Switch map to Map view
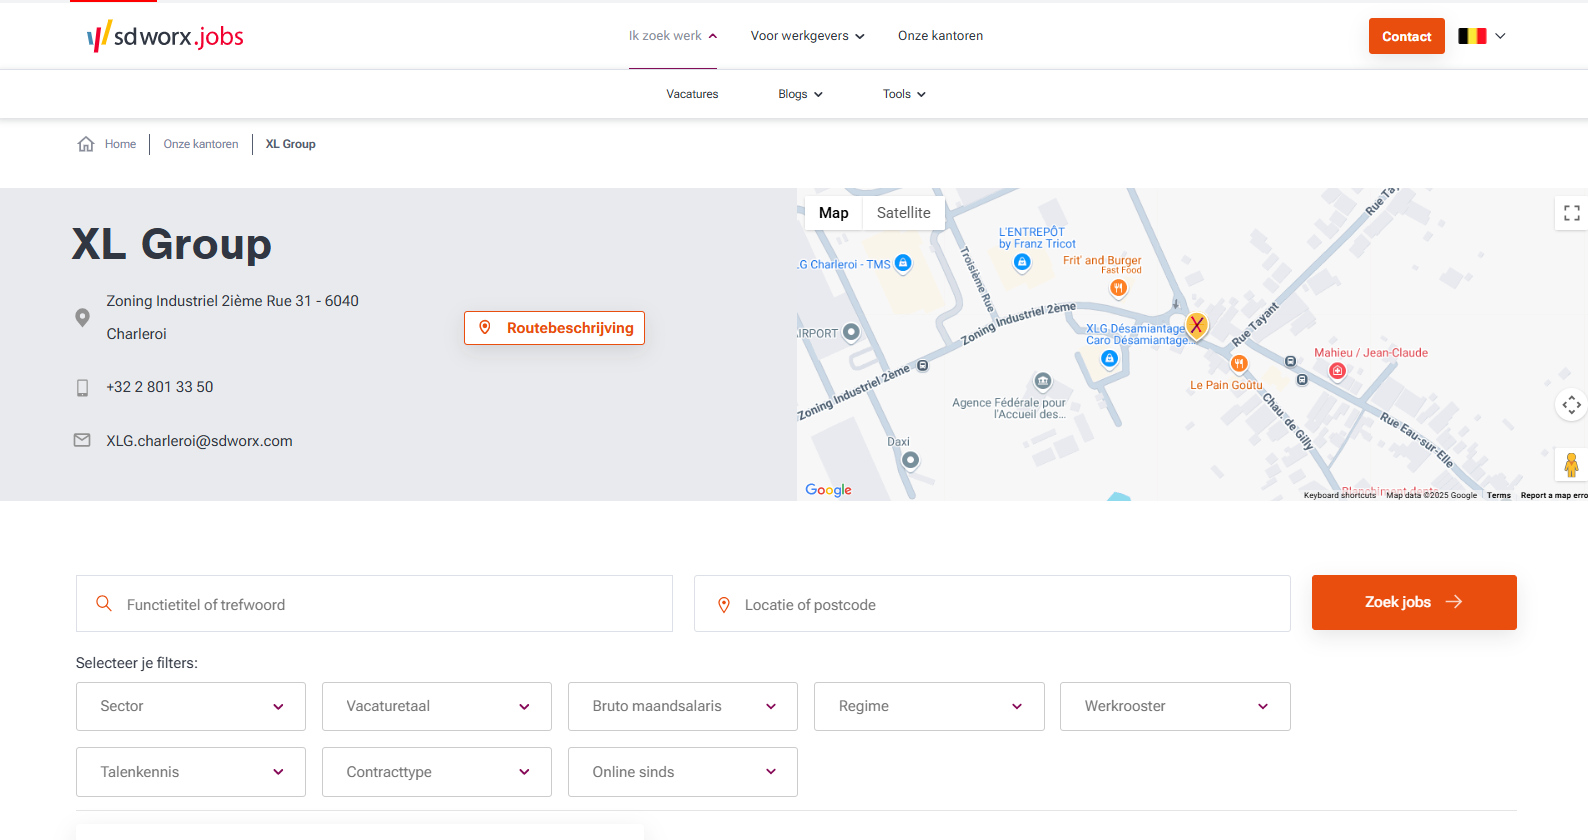 833,213
